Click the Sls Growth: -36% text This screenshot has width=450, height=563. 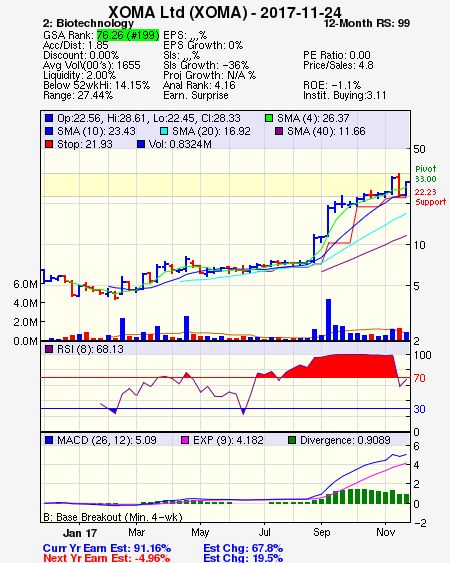[x=206, y=65]
